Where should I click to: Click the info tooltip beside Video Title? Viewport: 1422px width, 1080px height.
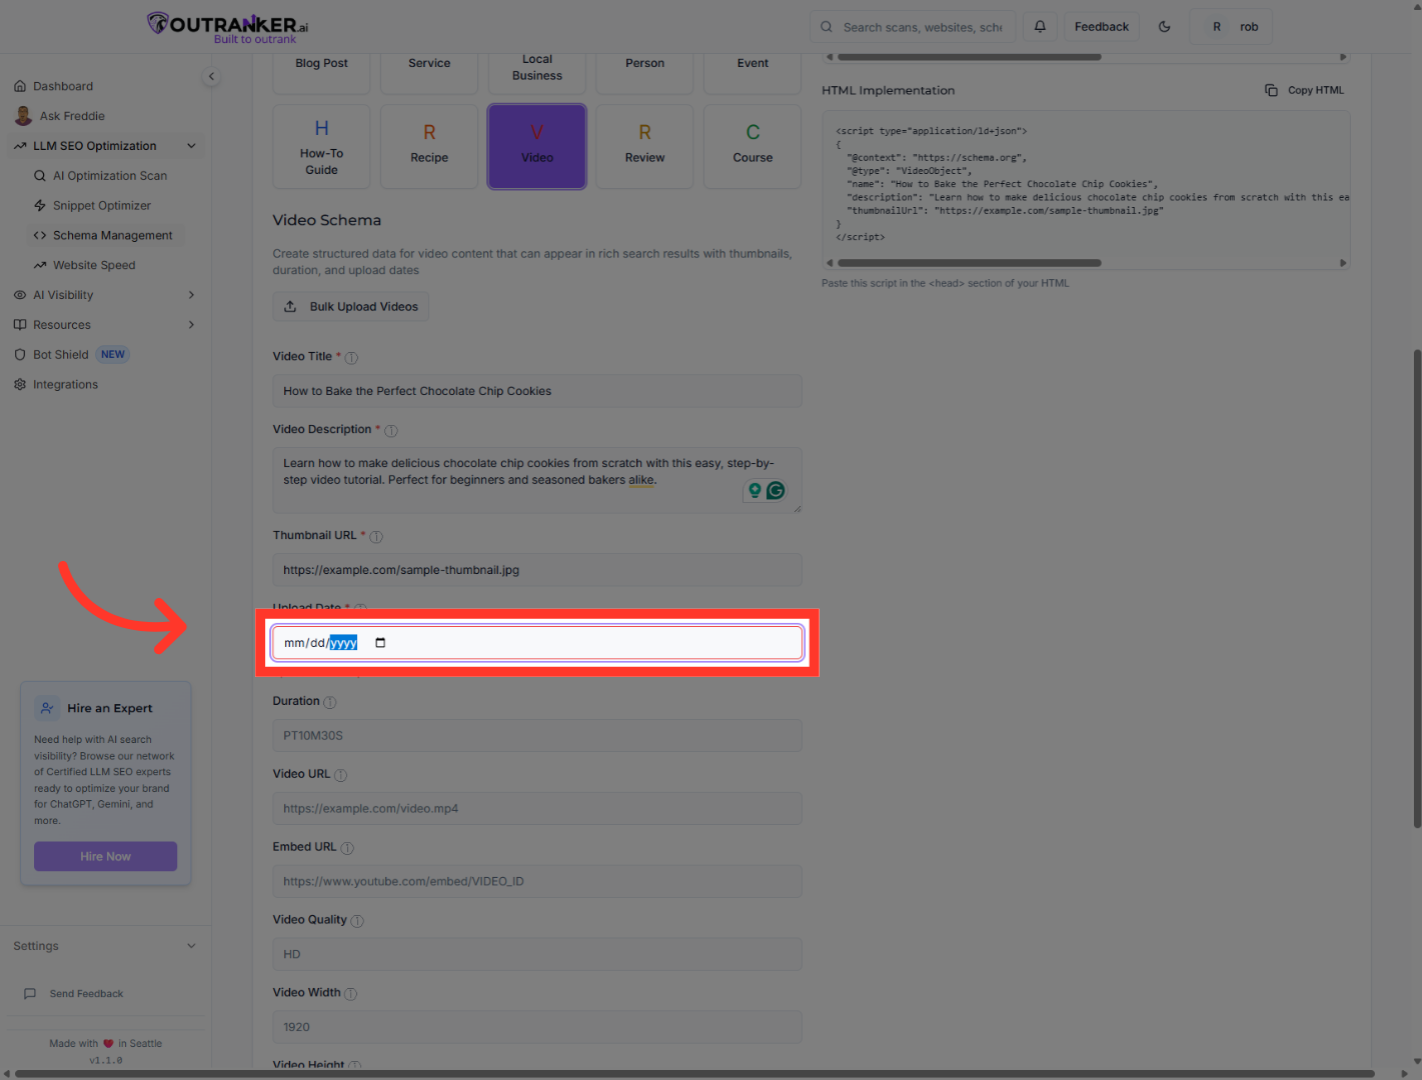[352, 356]
